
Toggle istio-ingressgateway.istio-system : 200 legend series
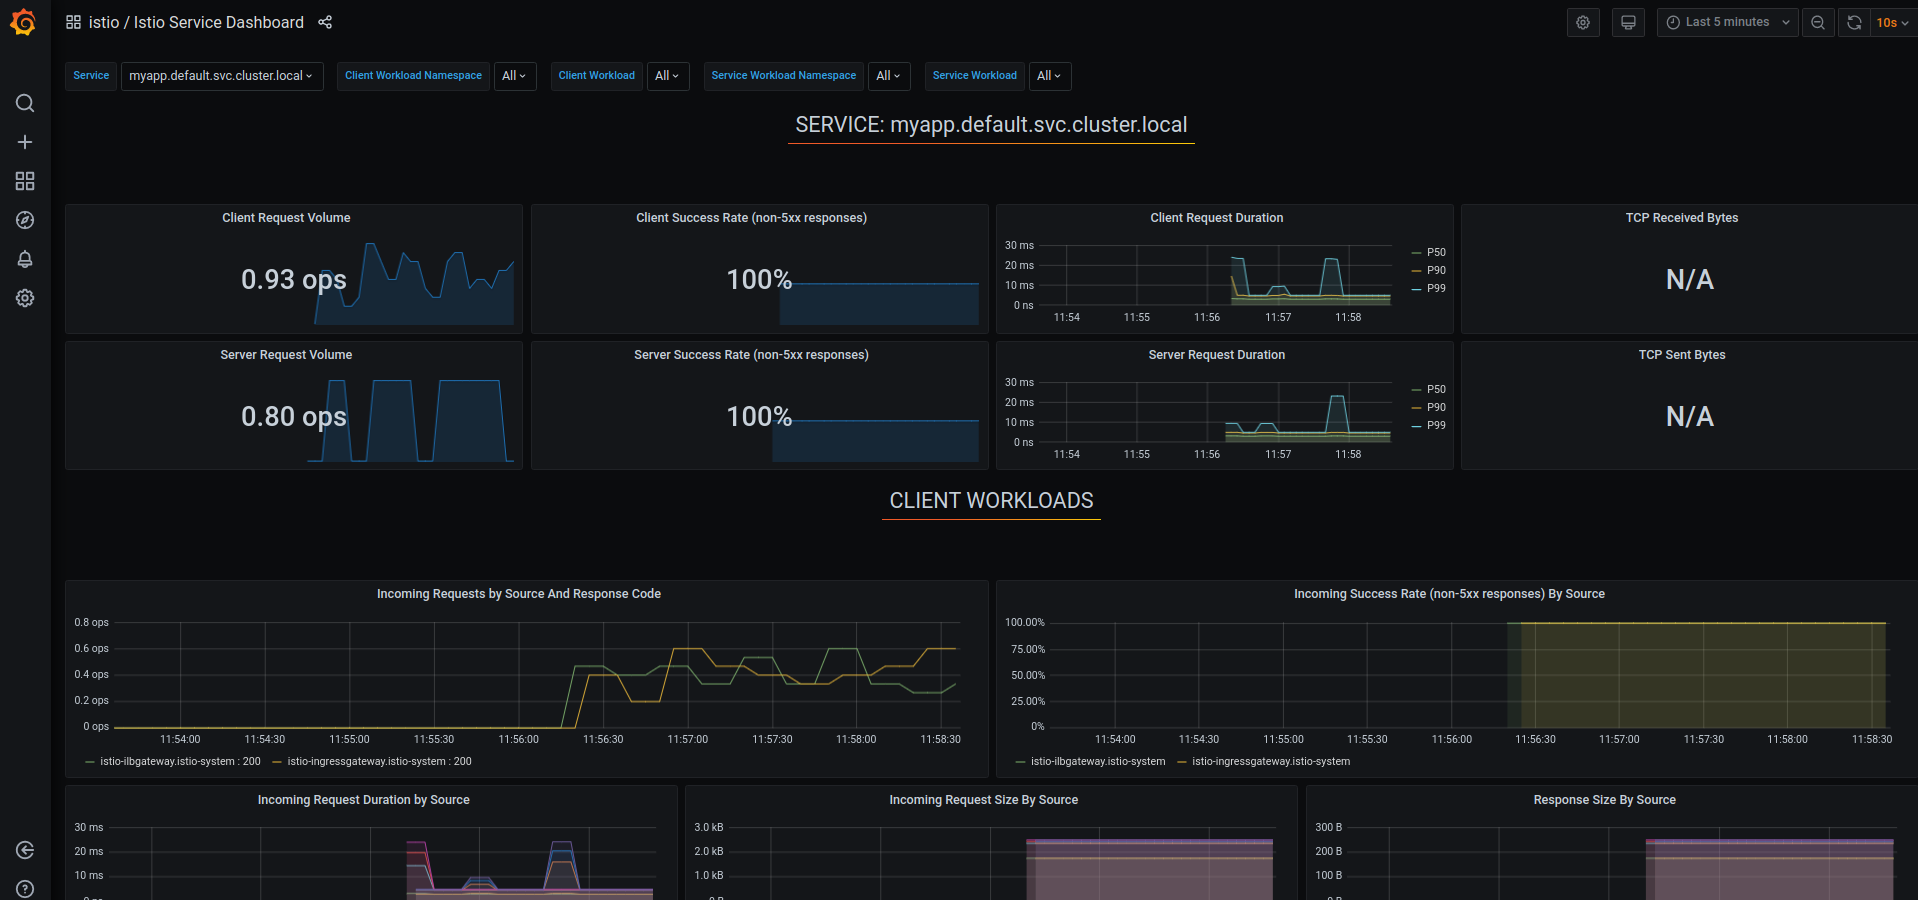click(x=379, y=762)
